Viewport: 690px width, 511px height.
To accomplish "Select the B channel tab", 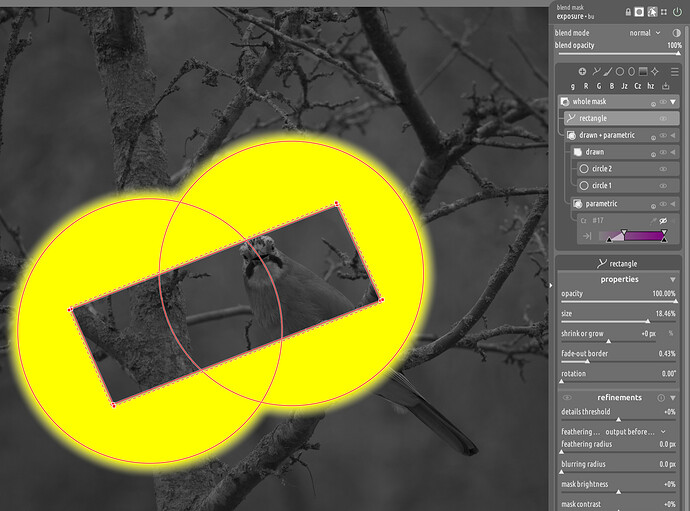I will coord(612,86).
